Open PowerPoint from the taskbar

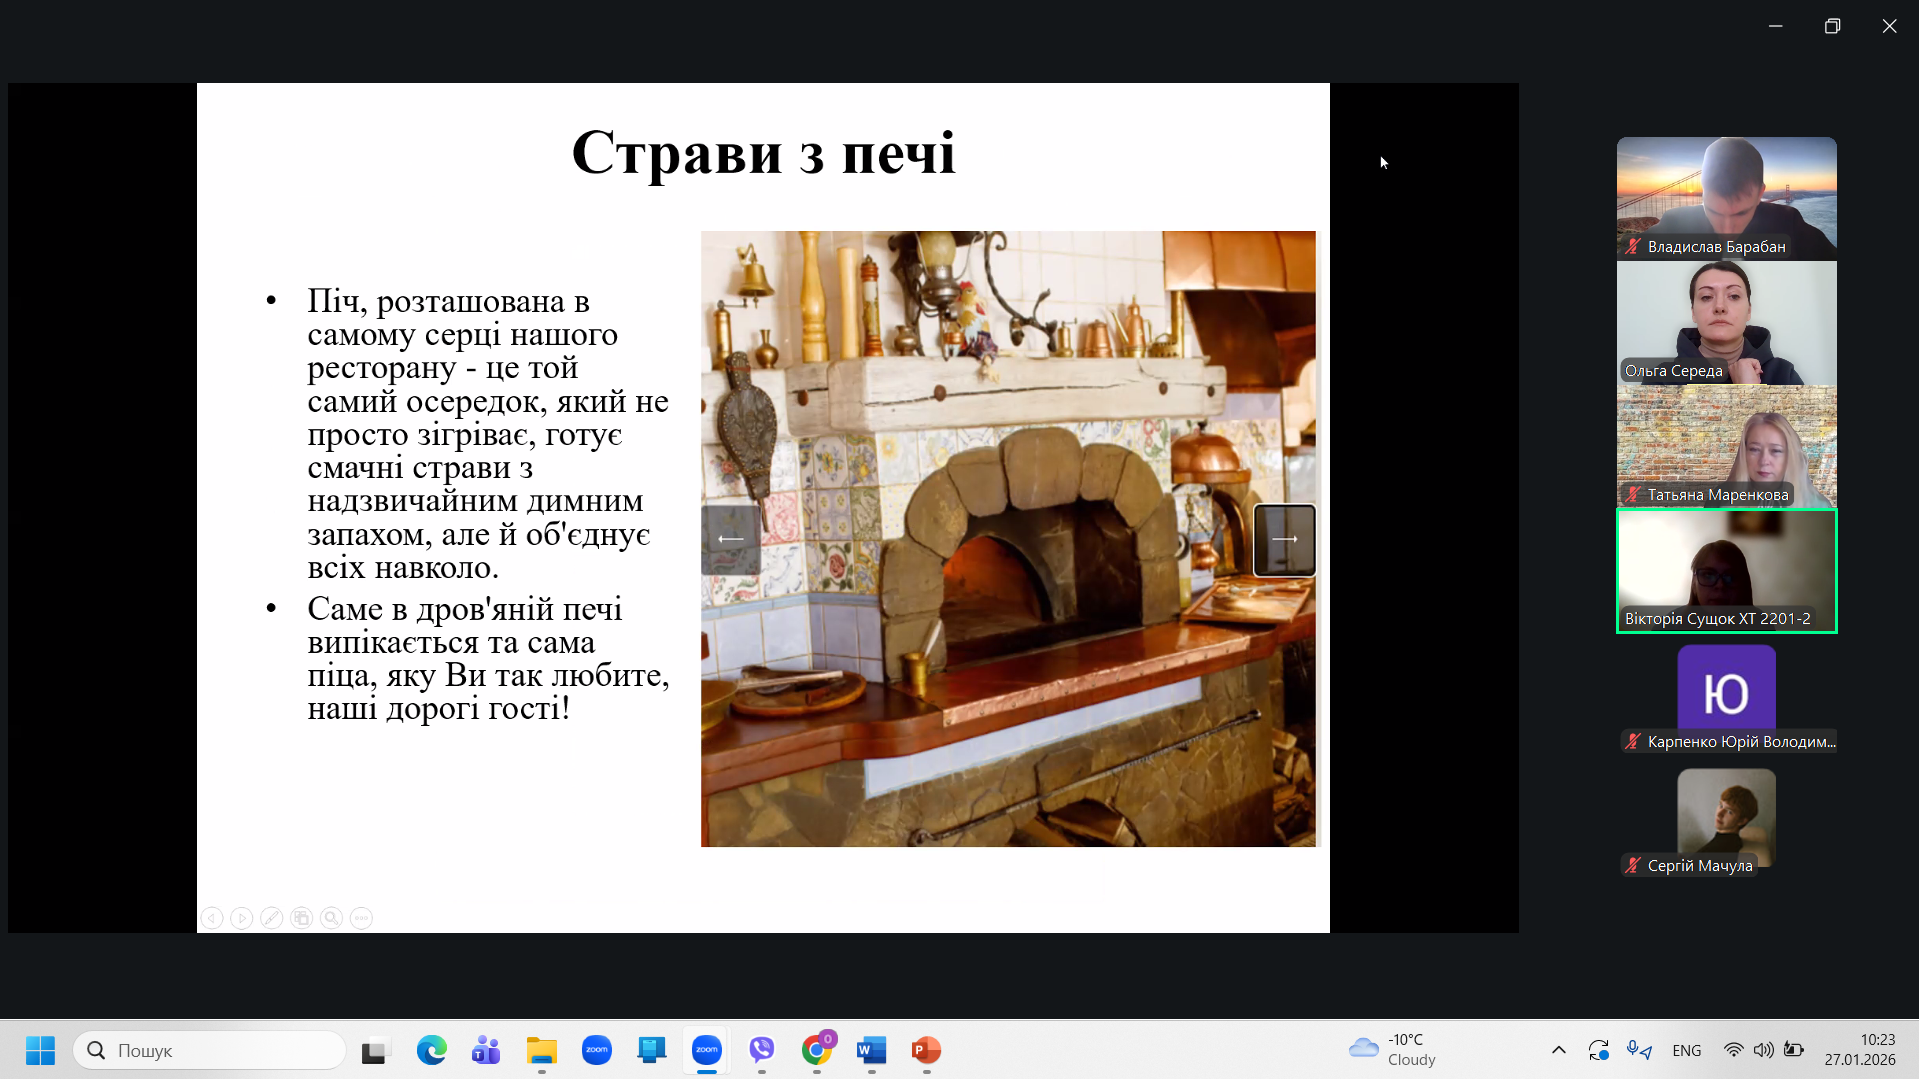[x=926, y=1050]
